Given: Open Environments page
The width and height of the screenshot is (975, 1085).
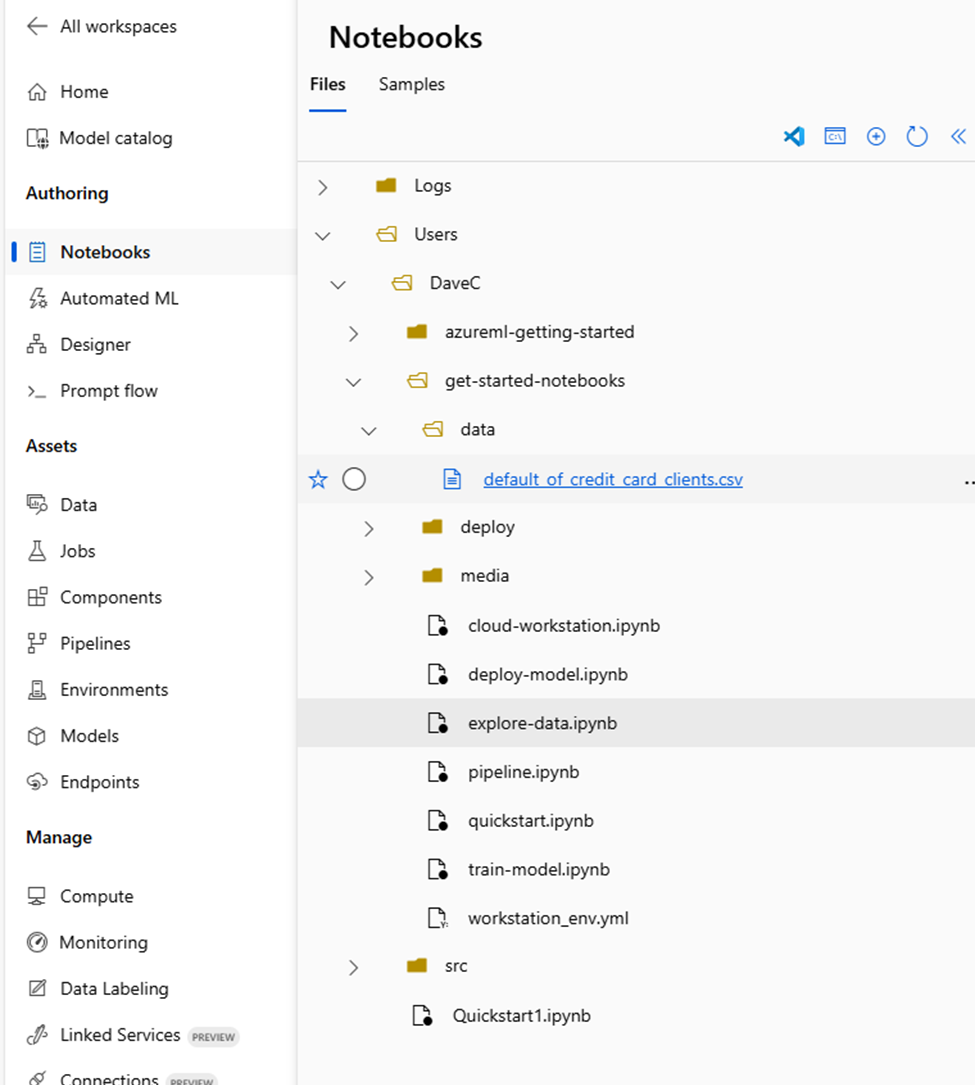Looking at the screenshot, I should point(114,690).
